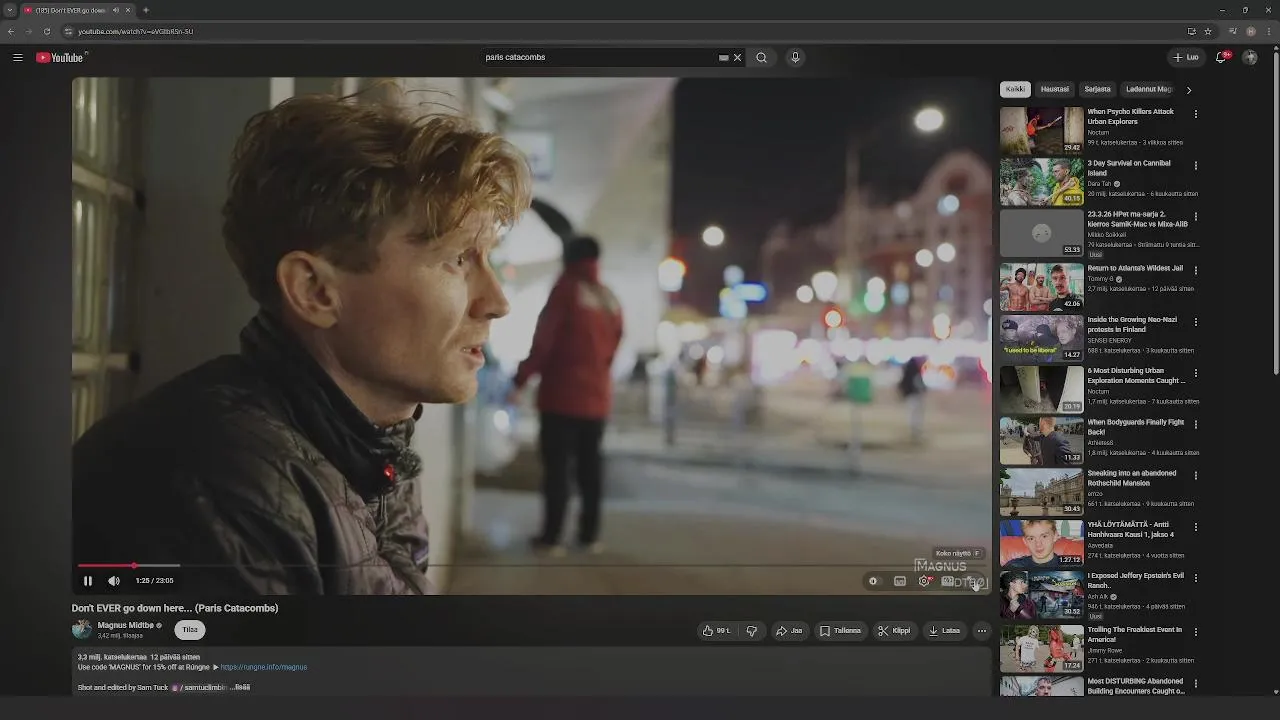The width and height of the screenshot is (1280, 720).
Task: Enter fullscreen mode in player
Action: 975,581
